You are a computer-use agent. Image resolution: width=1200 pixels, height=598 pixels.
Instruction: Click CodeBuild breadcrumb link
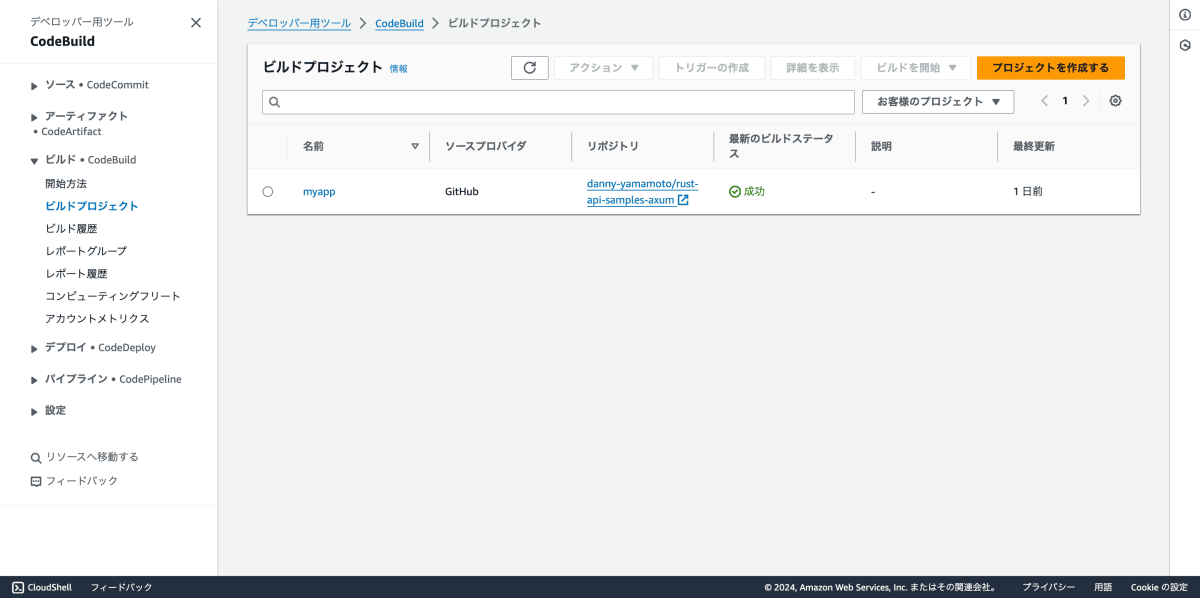(x=399, y=23)
